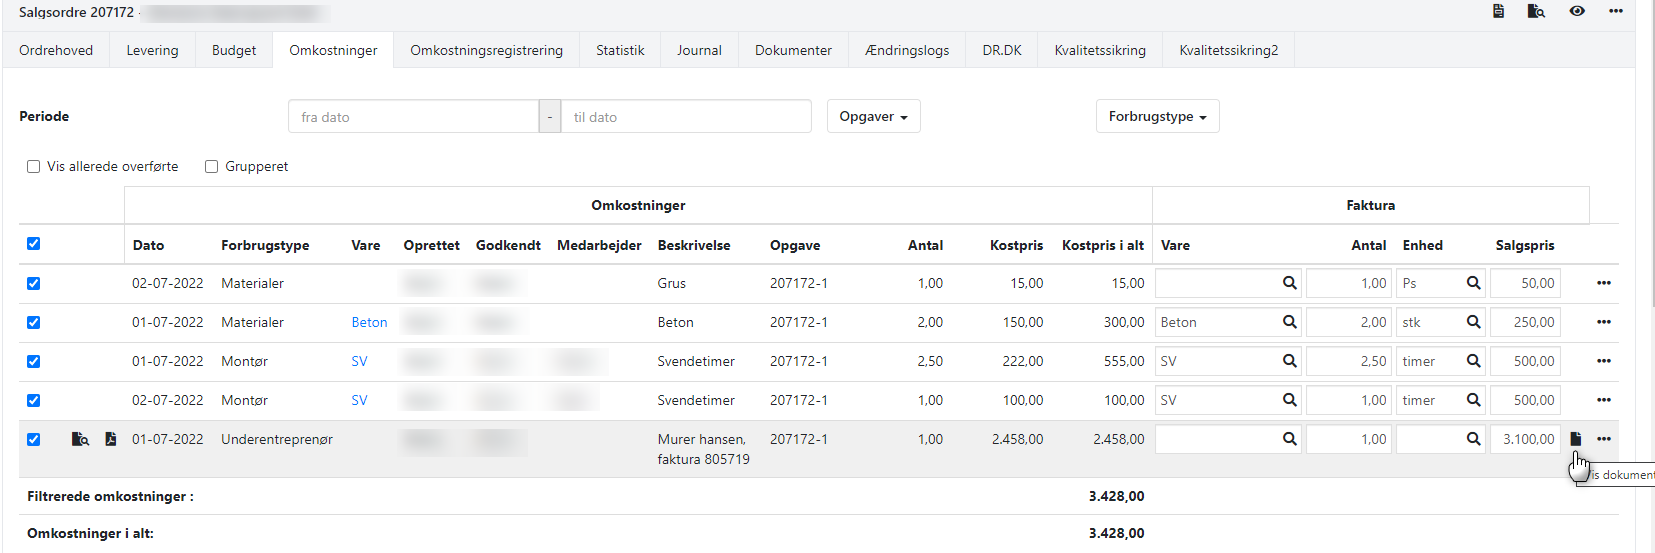
Task: Toggle the Grupperet checkbox
Action: click(x=212, y=167)
